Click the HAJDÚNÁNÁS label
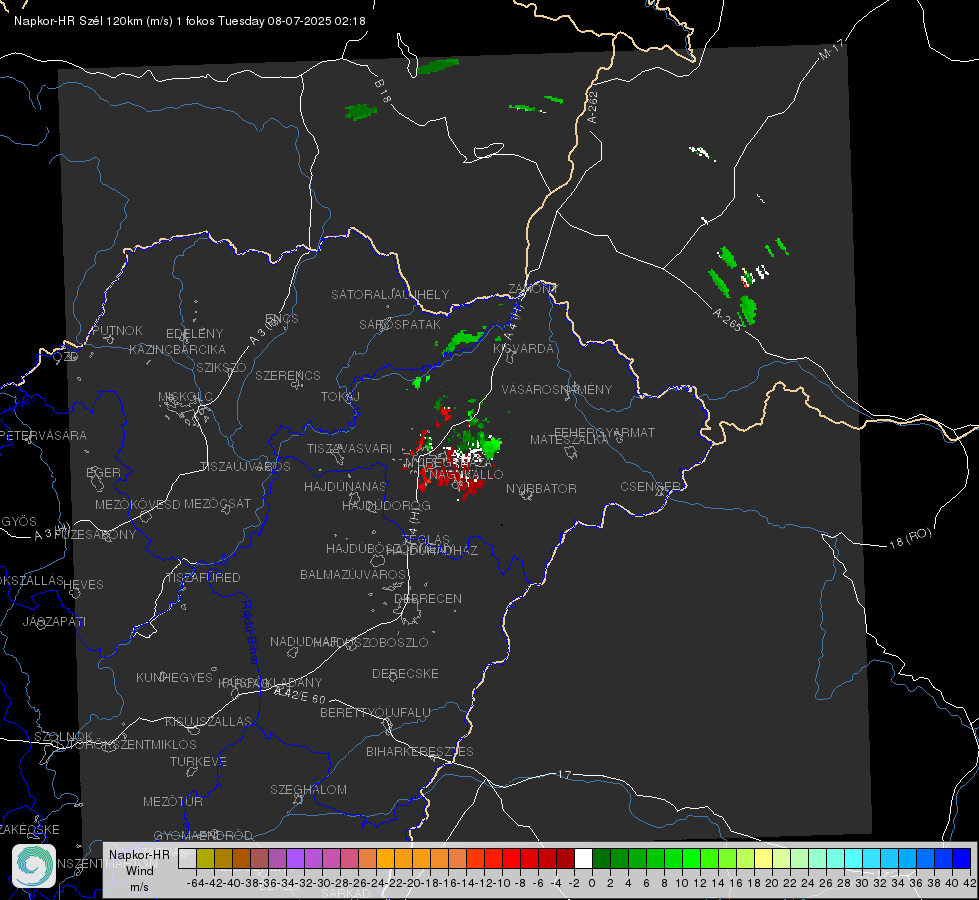 [x=345, y=486]
